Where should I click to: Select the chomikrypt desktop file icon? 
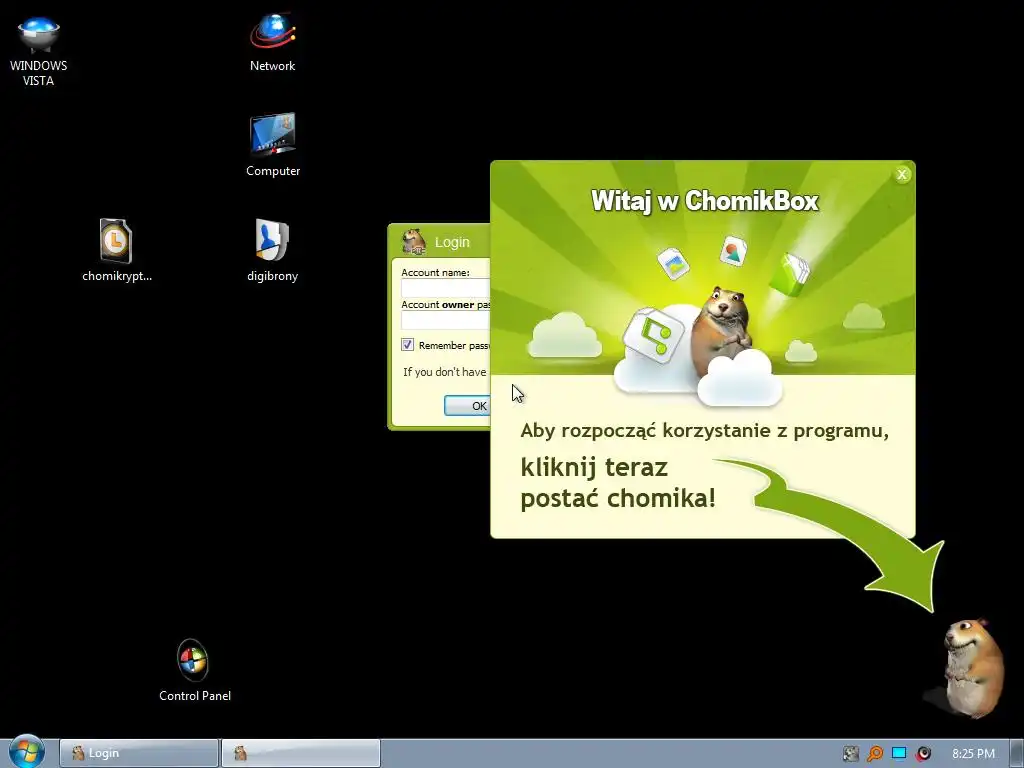(x=117, y=250)
